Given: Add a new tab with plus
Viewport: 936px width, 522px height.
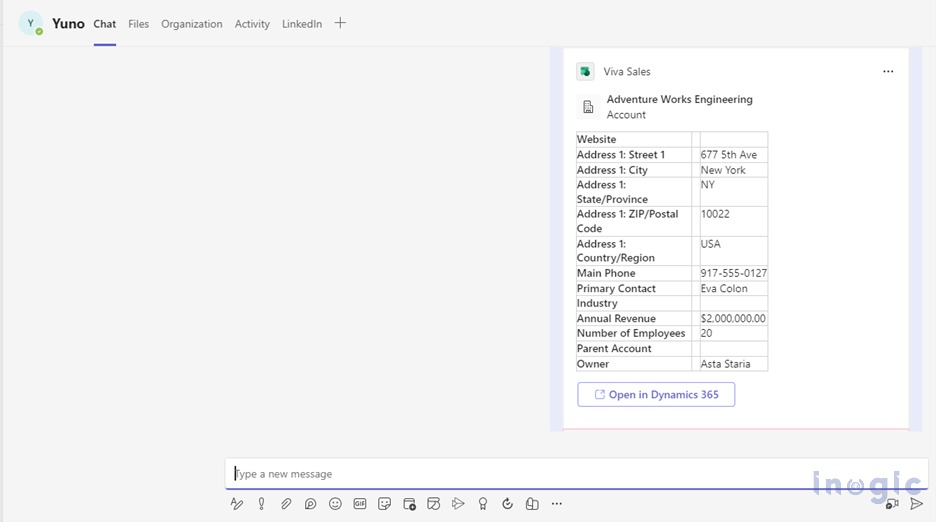Looking at the screenshot, I should 340,23.
